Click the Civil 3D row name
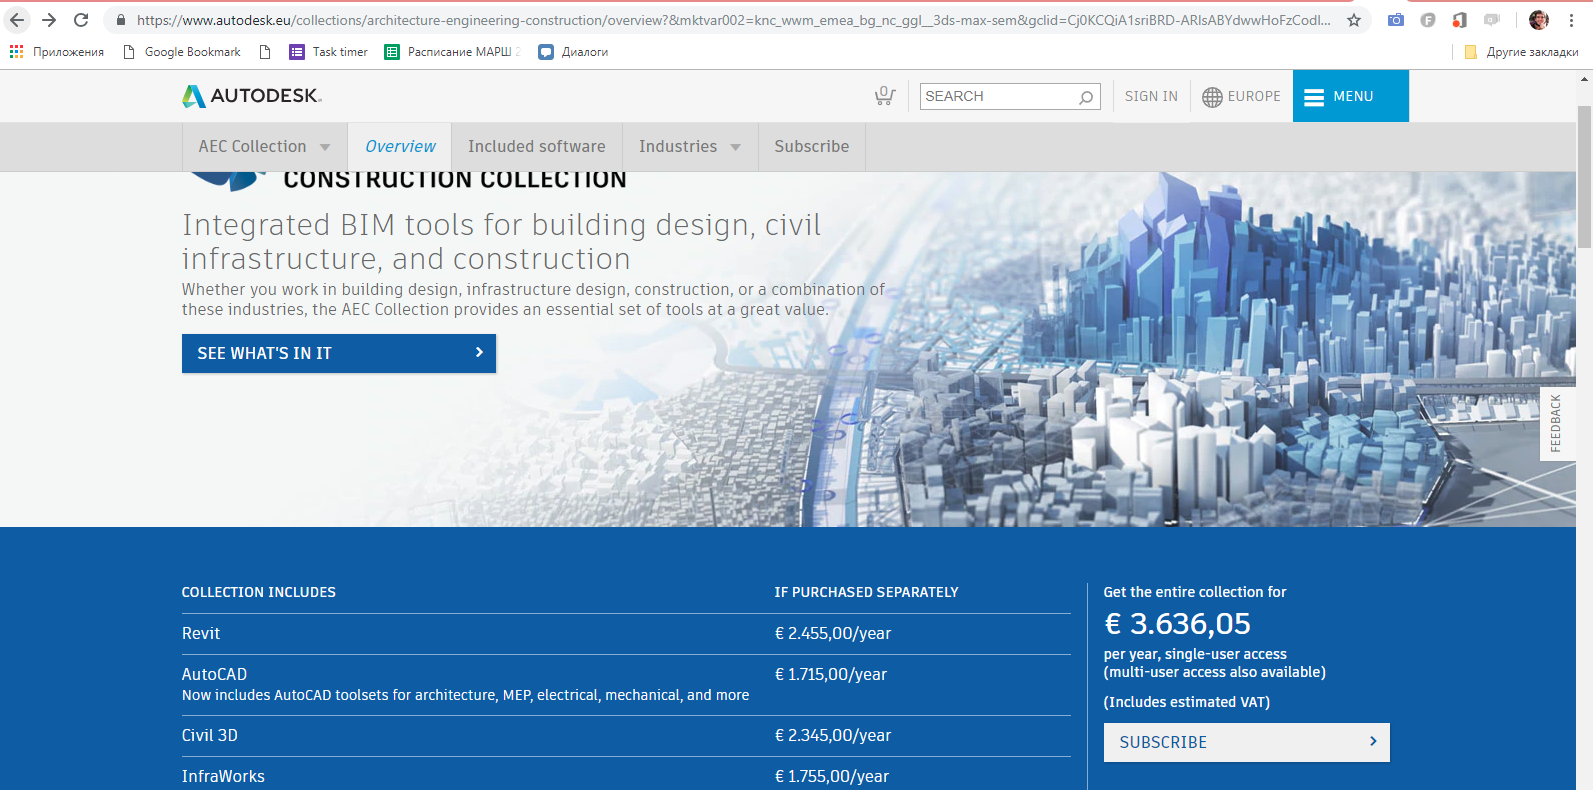 click(x=210, y=735)
